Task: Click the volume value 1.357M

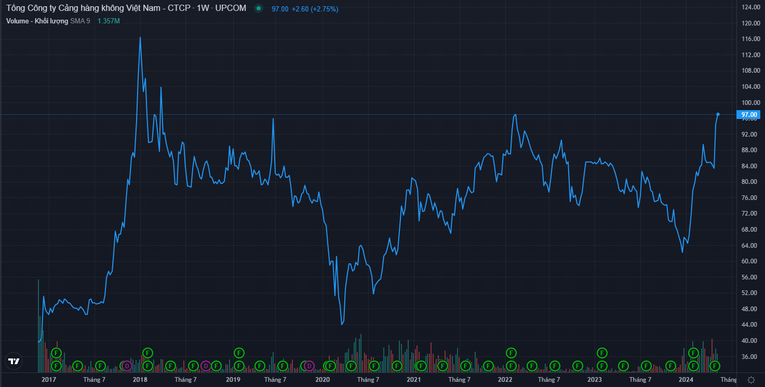Action: [x=108, y=21]
